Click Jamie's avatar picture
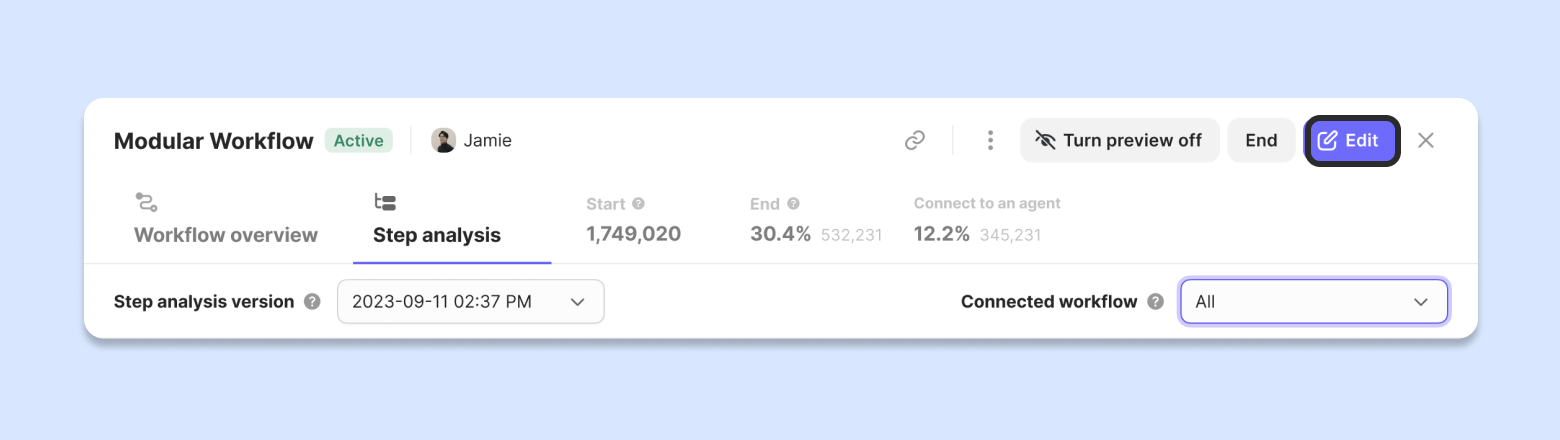This screenshot has height=440, width=1560. pos(443,141)
